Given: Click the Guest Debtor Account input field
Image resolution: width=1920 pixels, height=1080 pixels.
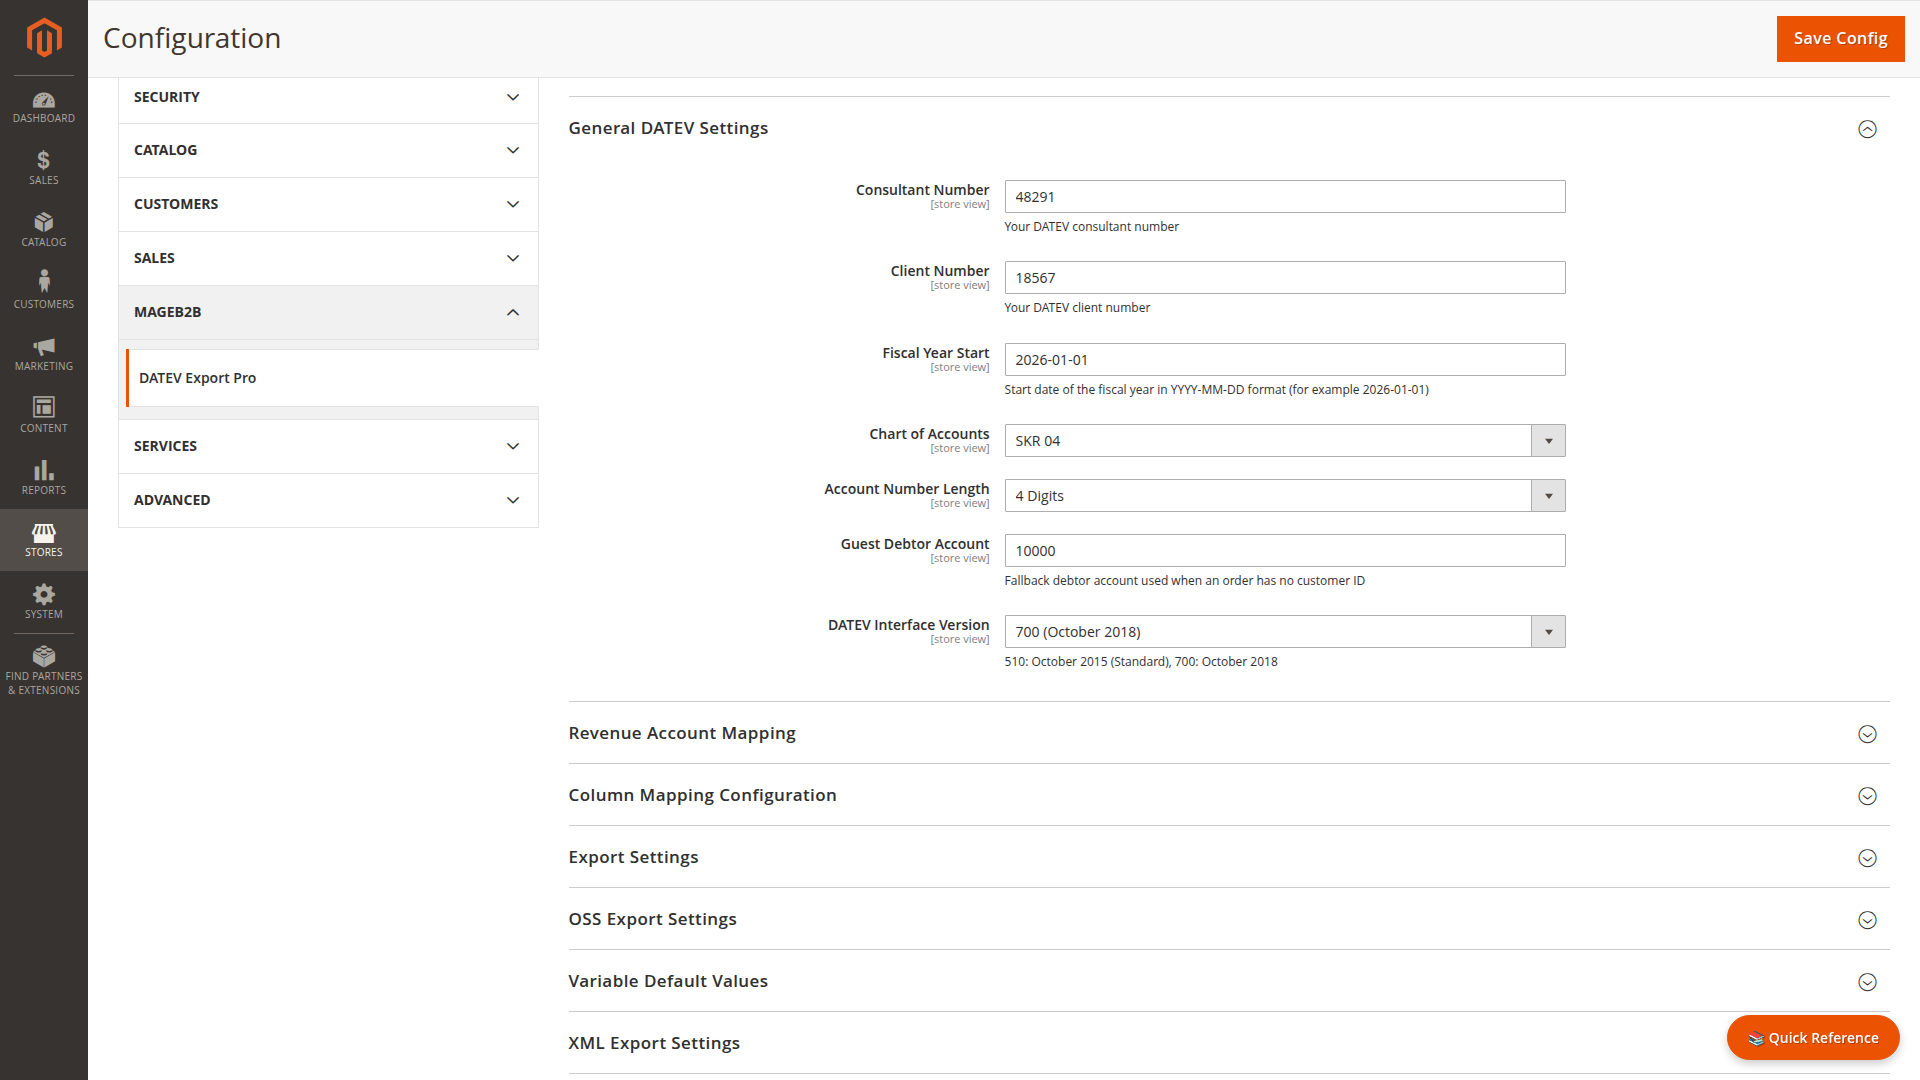Looking at the screenshot, I should [1285, 551].
